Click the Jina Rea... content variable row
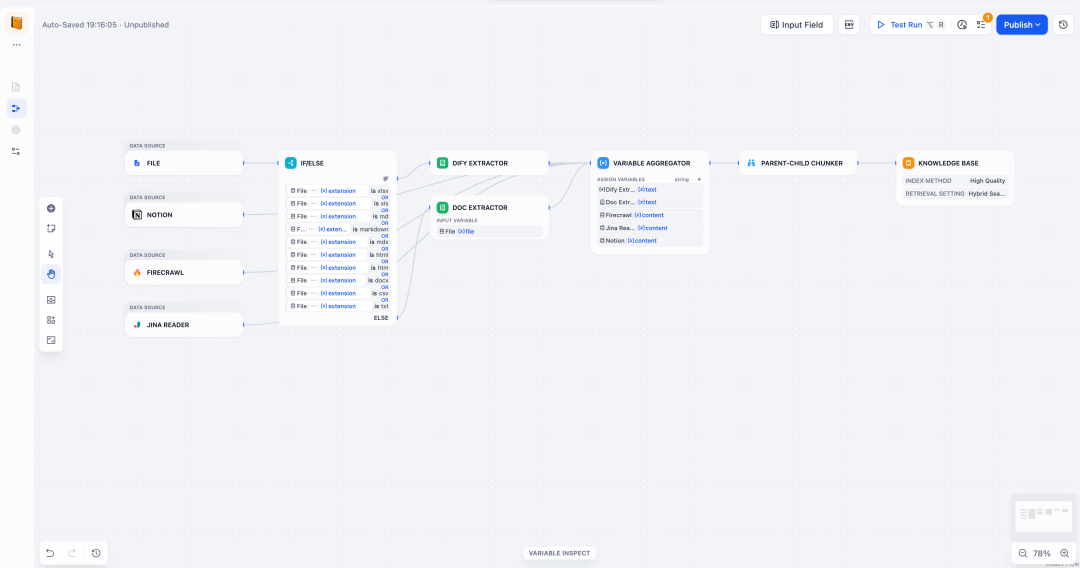Screen dimensions: 1080x568 (650, 228)
